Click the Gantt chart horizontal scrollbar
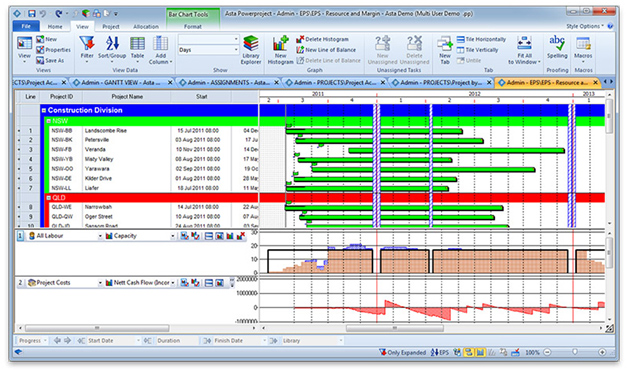The height and width of the screenshot is (373, 628). tap(395, 328)
